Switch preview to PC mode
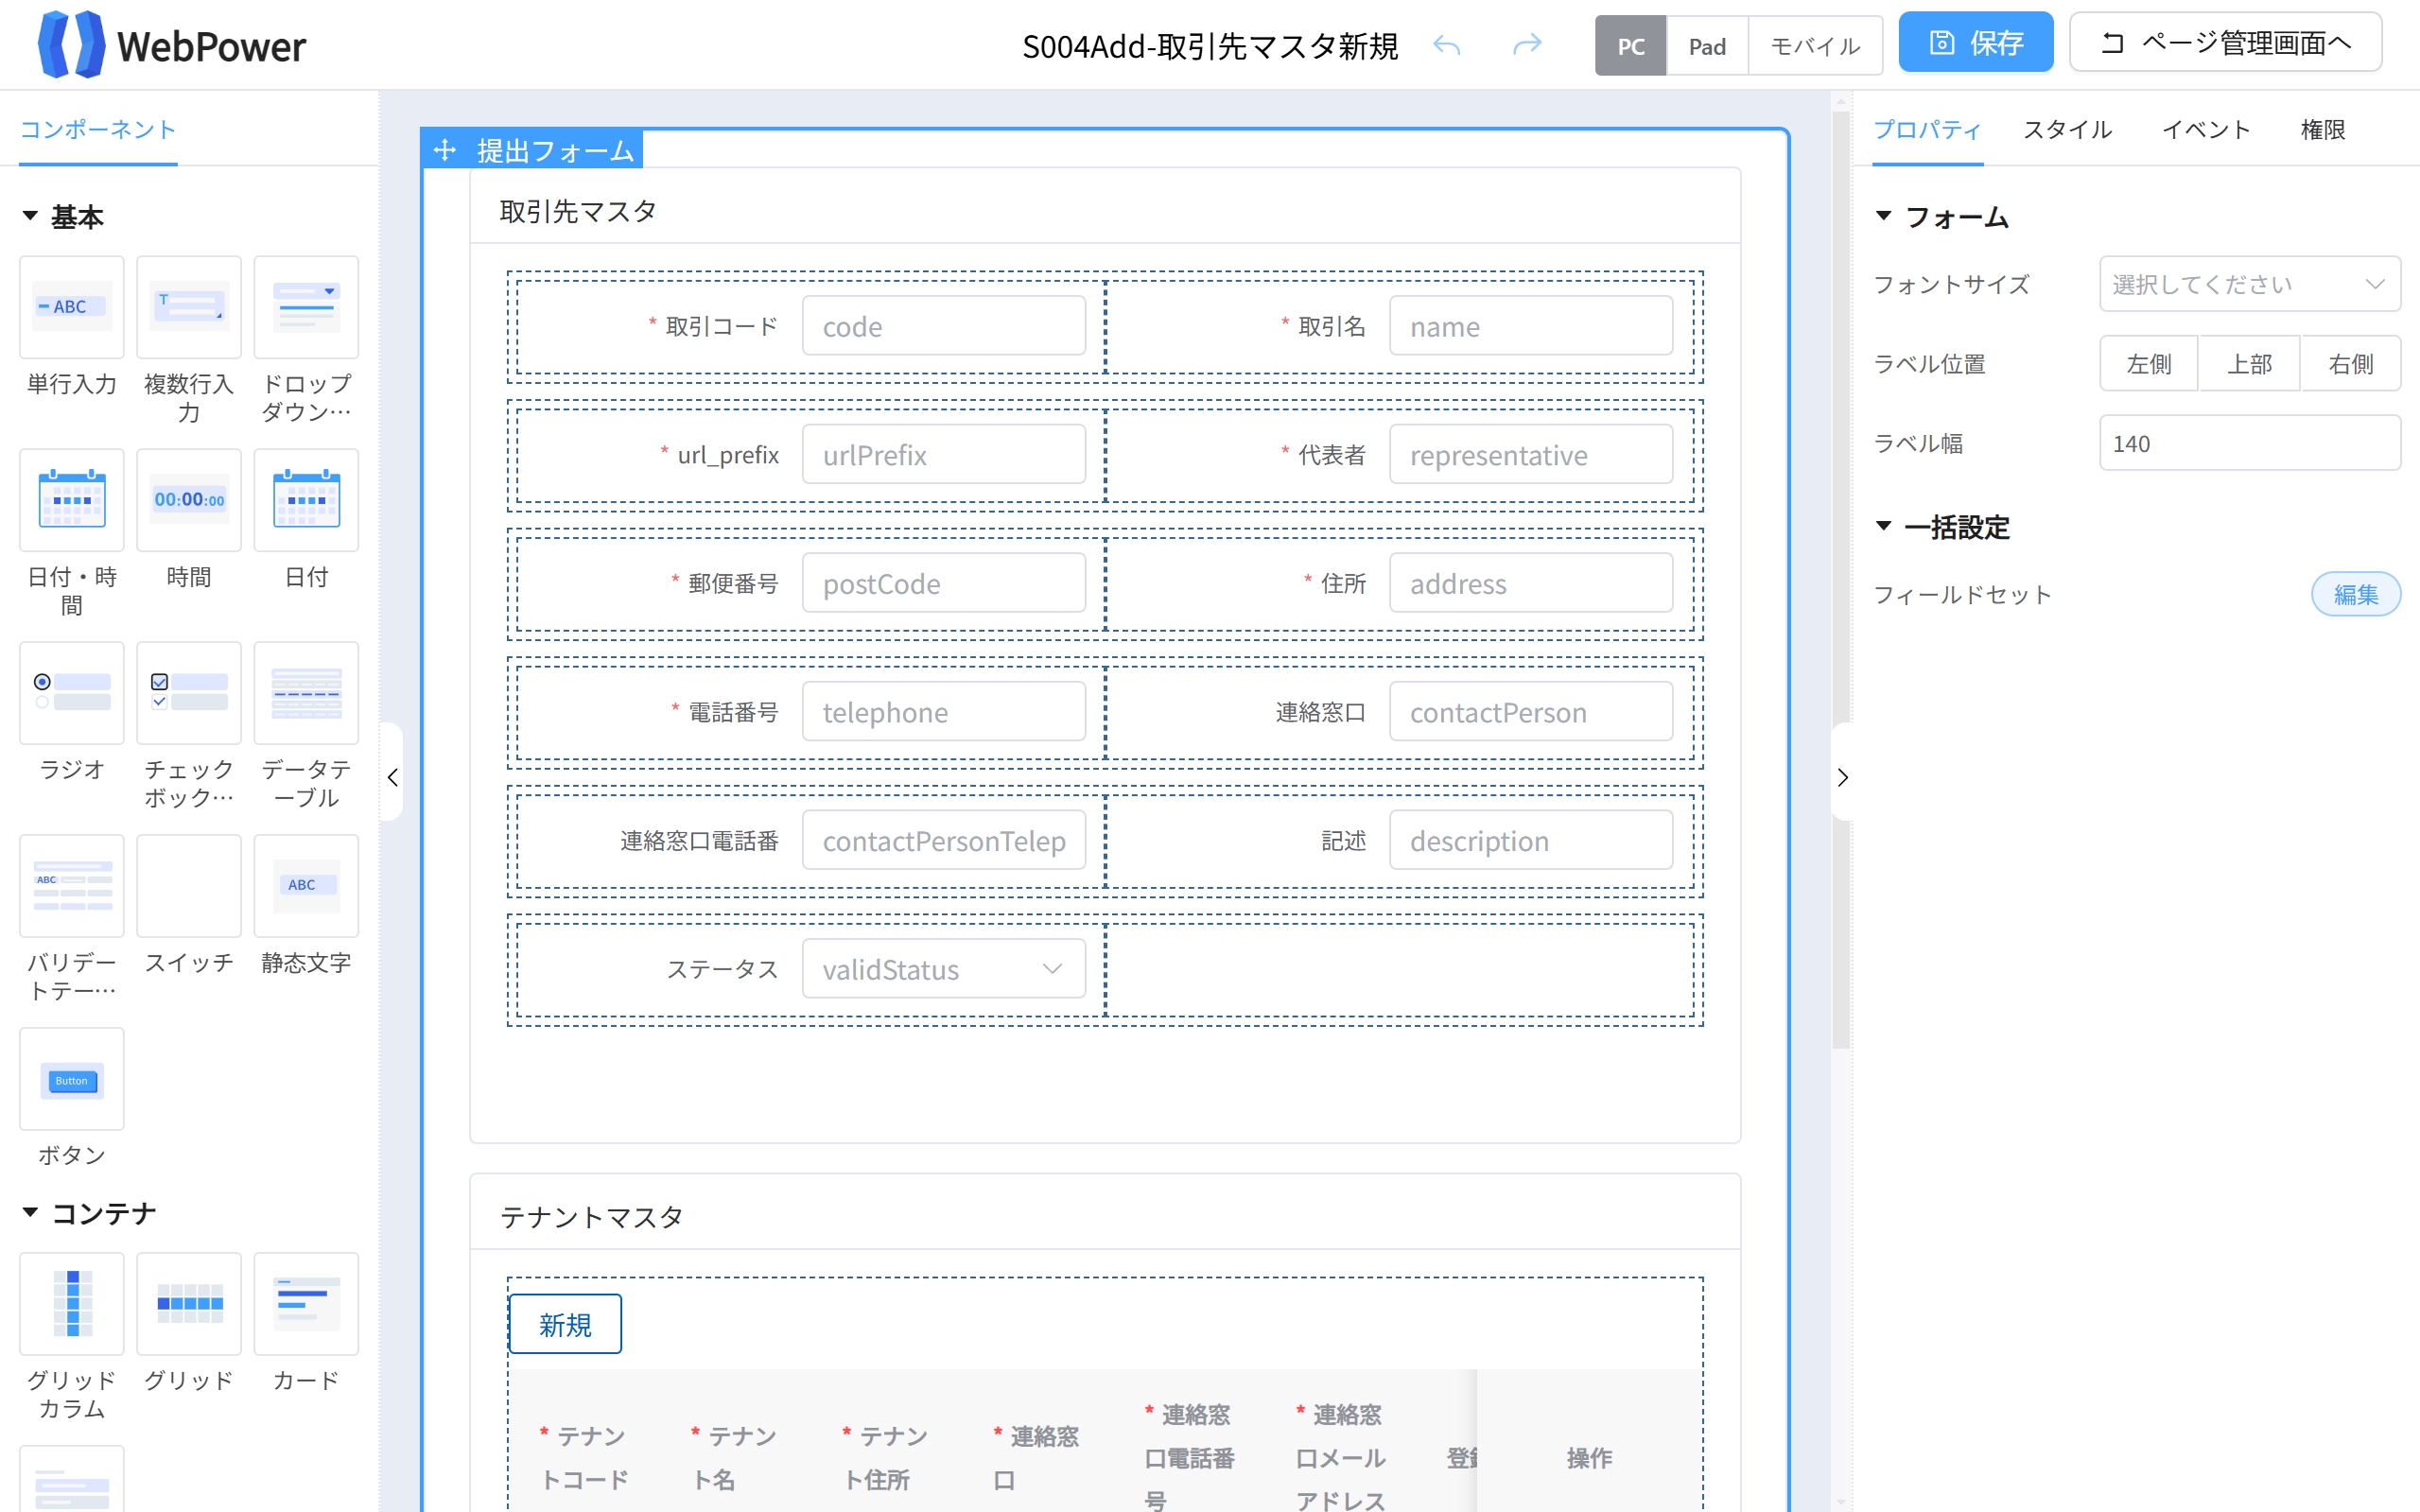 click(1631, 45)
